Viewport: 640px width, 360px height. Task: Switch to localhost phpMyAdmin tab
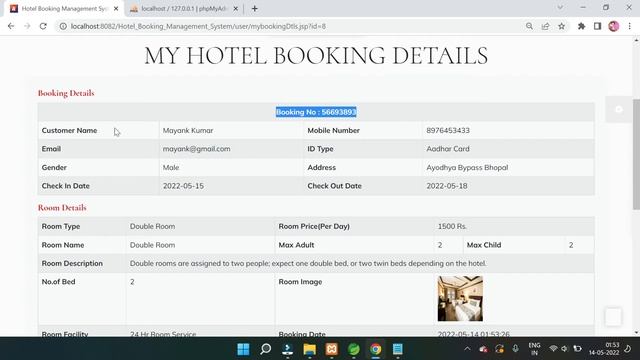184,9
